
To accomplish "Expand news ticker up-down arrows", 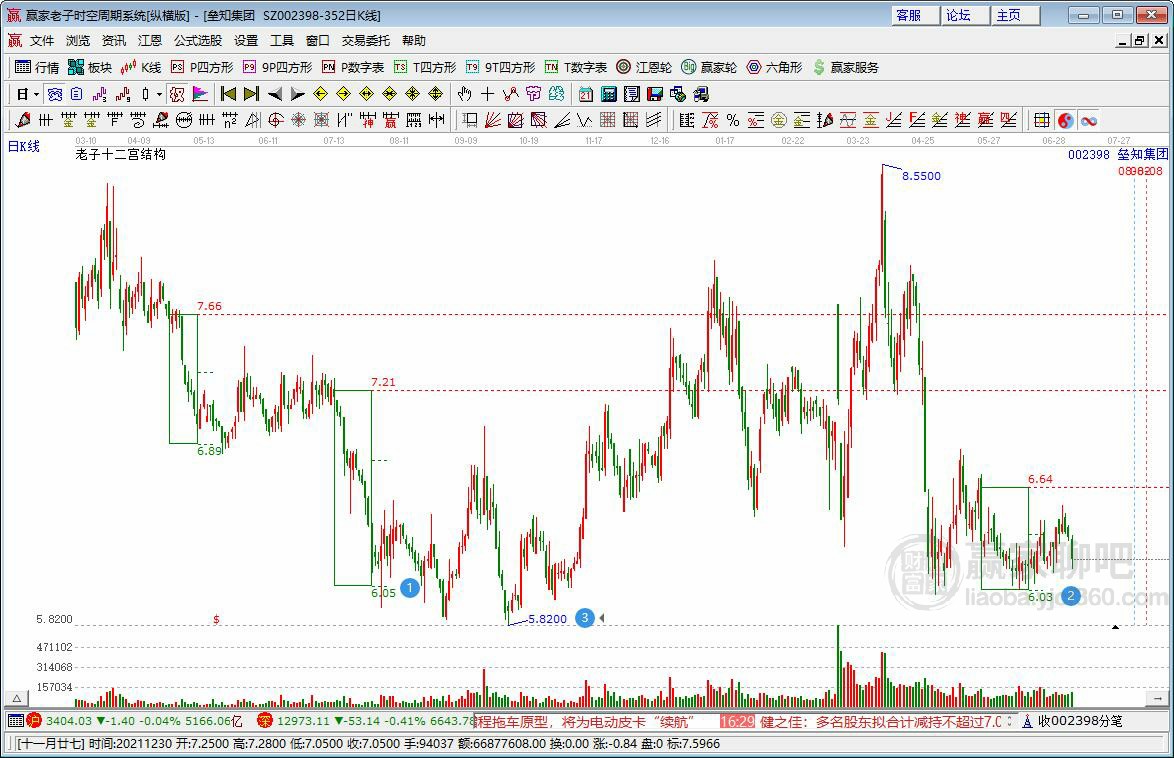I will click(1009, 720).
